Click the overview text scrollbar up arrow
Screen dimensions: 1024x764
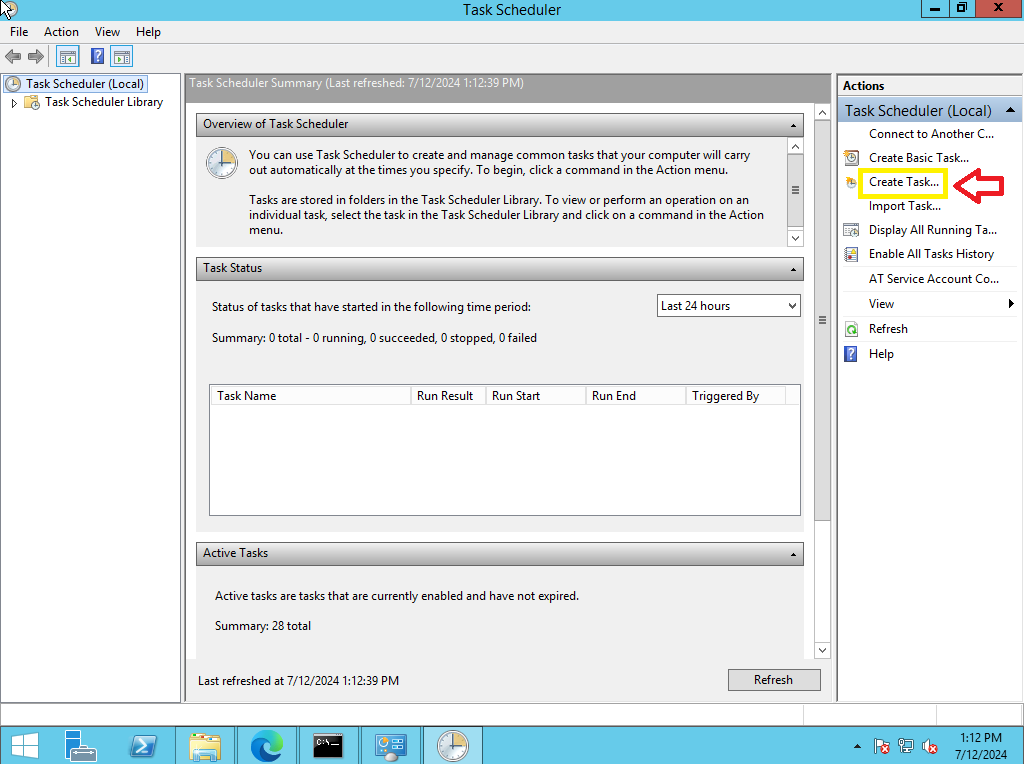[795, 146]
